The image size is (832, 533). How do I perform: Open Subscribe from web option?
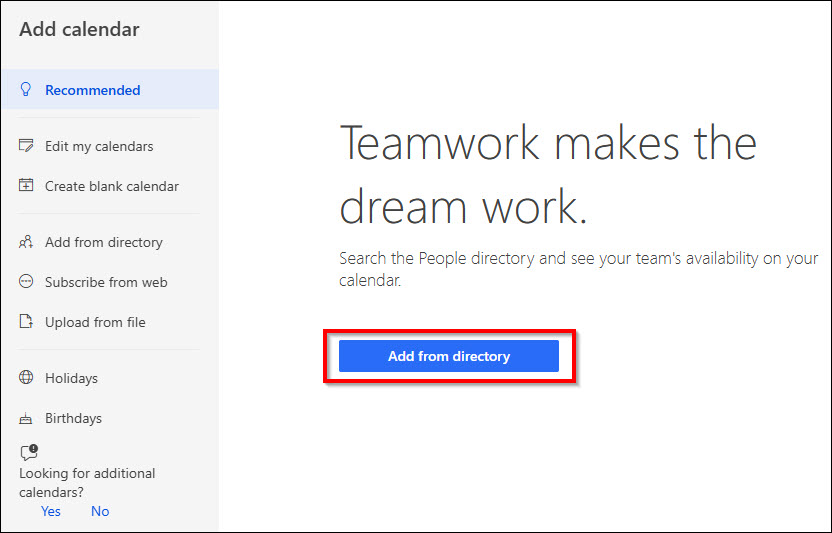106,282
